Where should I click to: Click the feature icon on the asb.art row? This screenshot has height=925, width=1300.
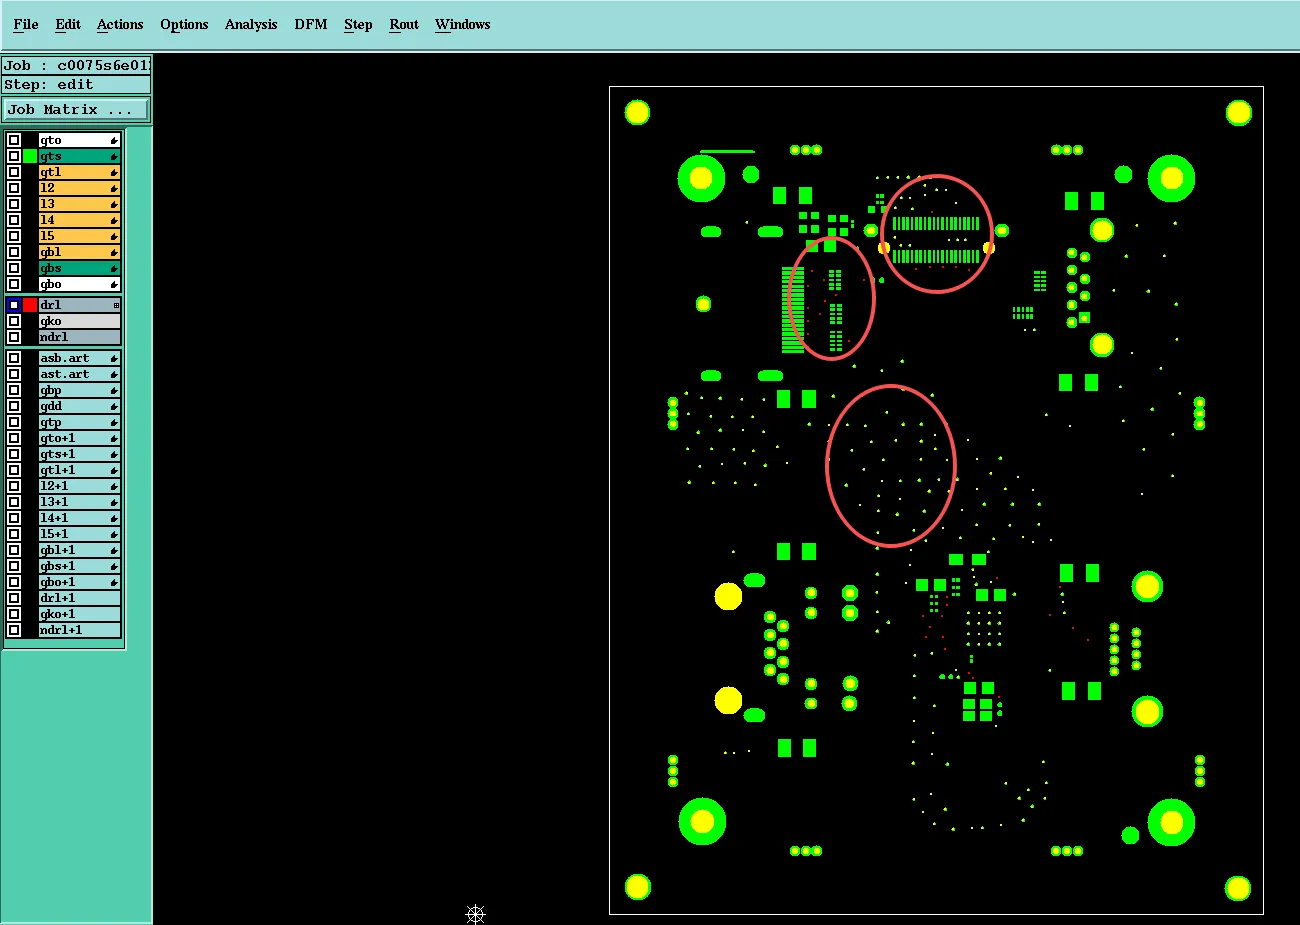(x=114, y=358)
